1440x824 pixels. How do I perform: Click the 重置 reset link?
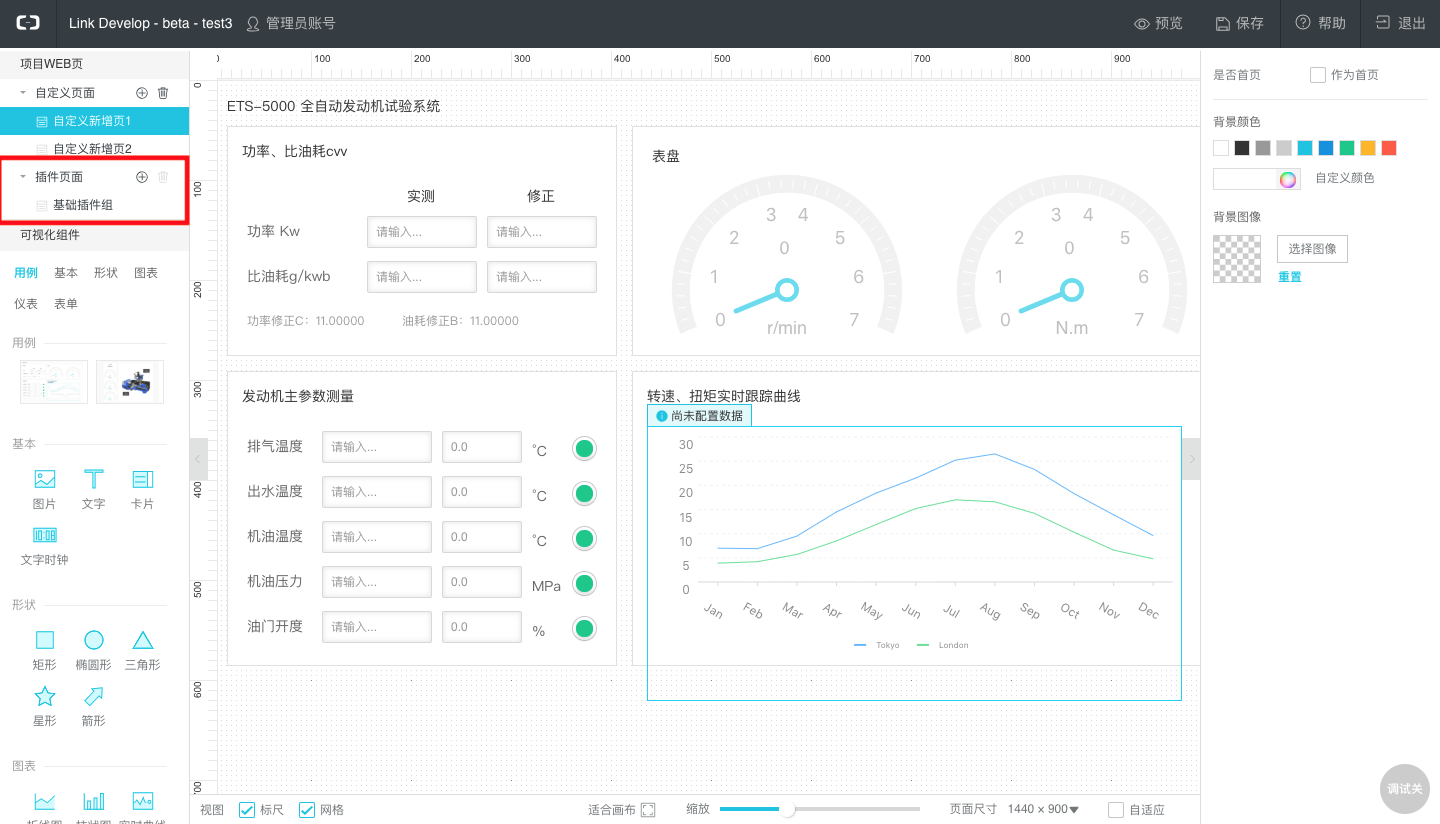(x=1290, y=277)
